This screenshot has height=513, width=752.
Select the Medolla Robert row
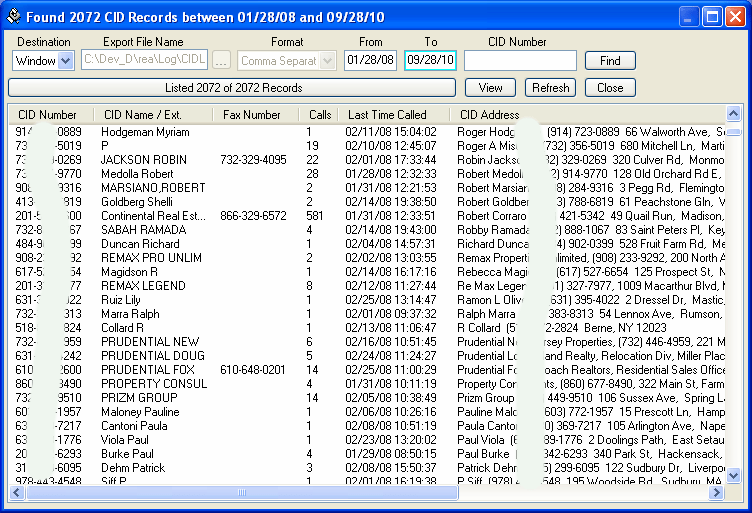point(367,174)
